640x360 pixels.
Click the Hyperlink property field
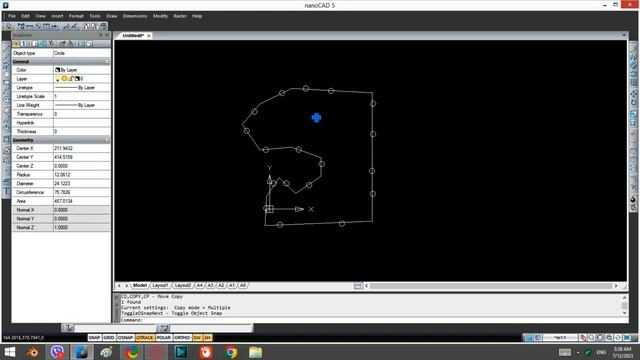(82, 123)
